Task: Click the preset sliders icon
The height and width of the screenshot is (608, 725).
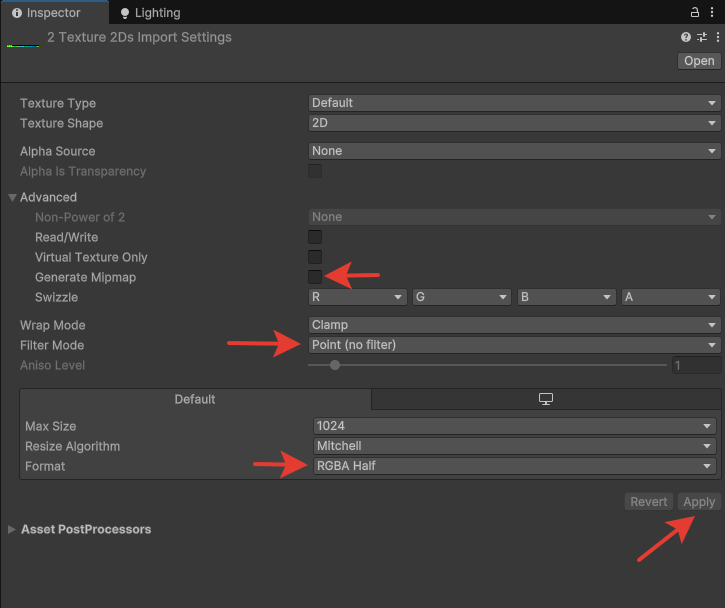Action: tap(702, 37)
